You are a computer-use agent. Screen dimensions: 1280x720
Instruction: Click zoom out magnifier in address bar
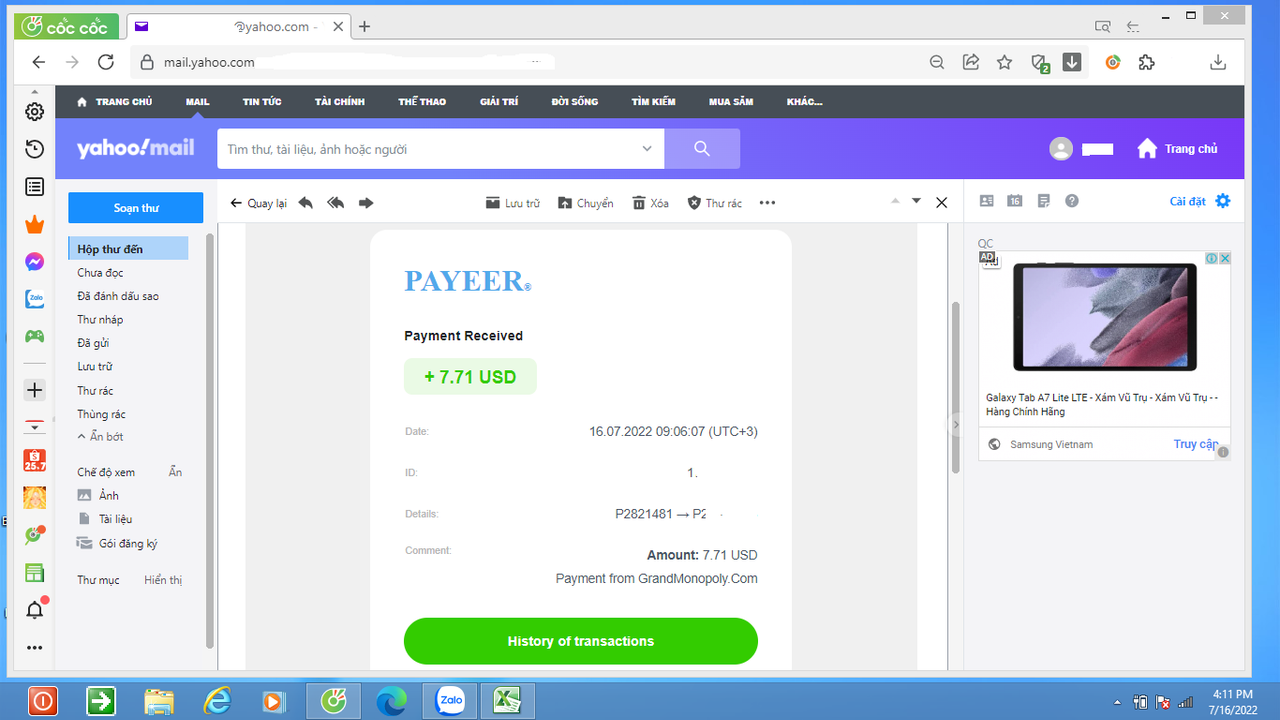936,62
